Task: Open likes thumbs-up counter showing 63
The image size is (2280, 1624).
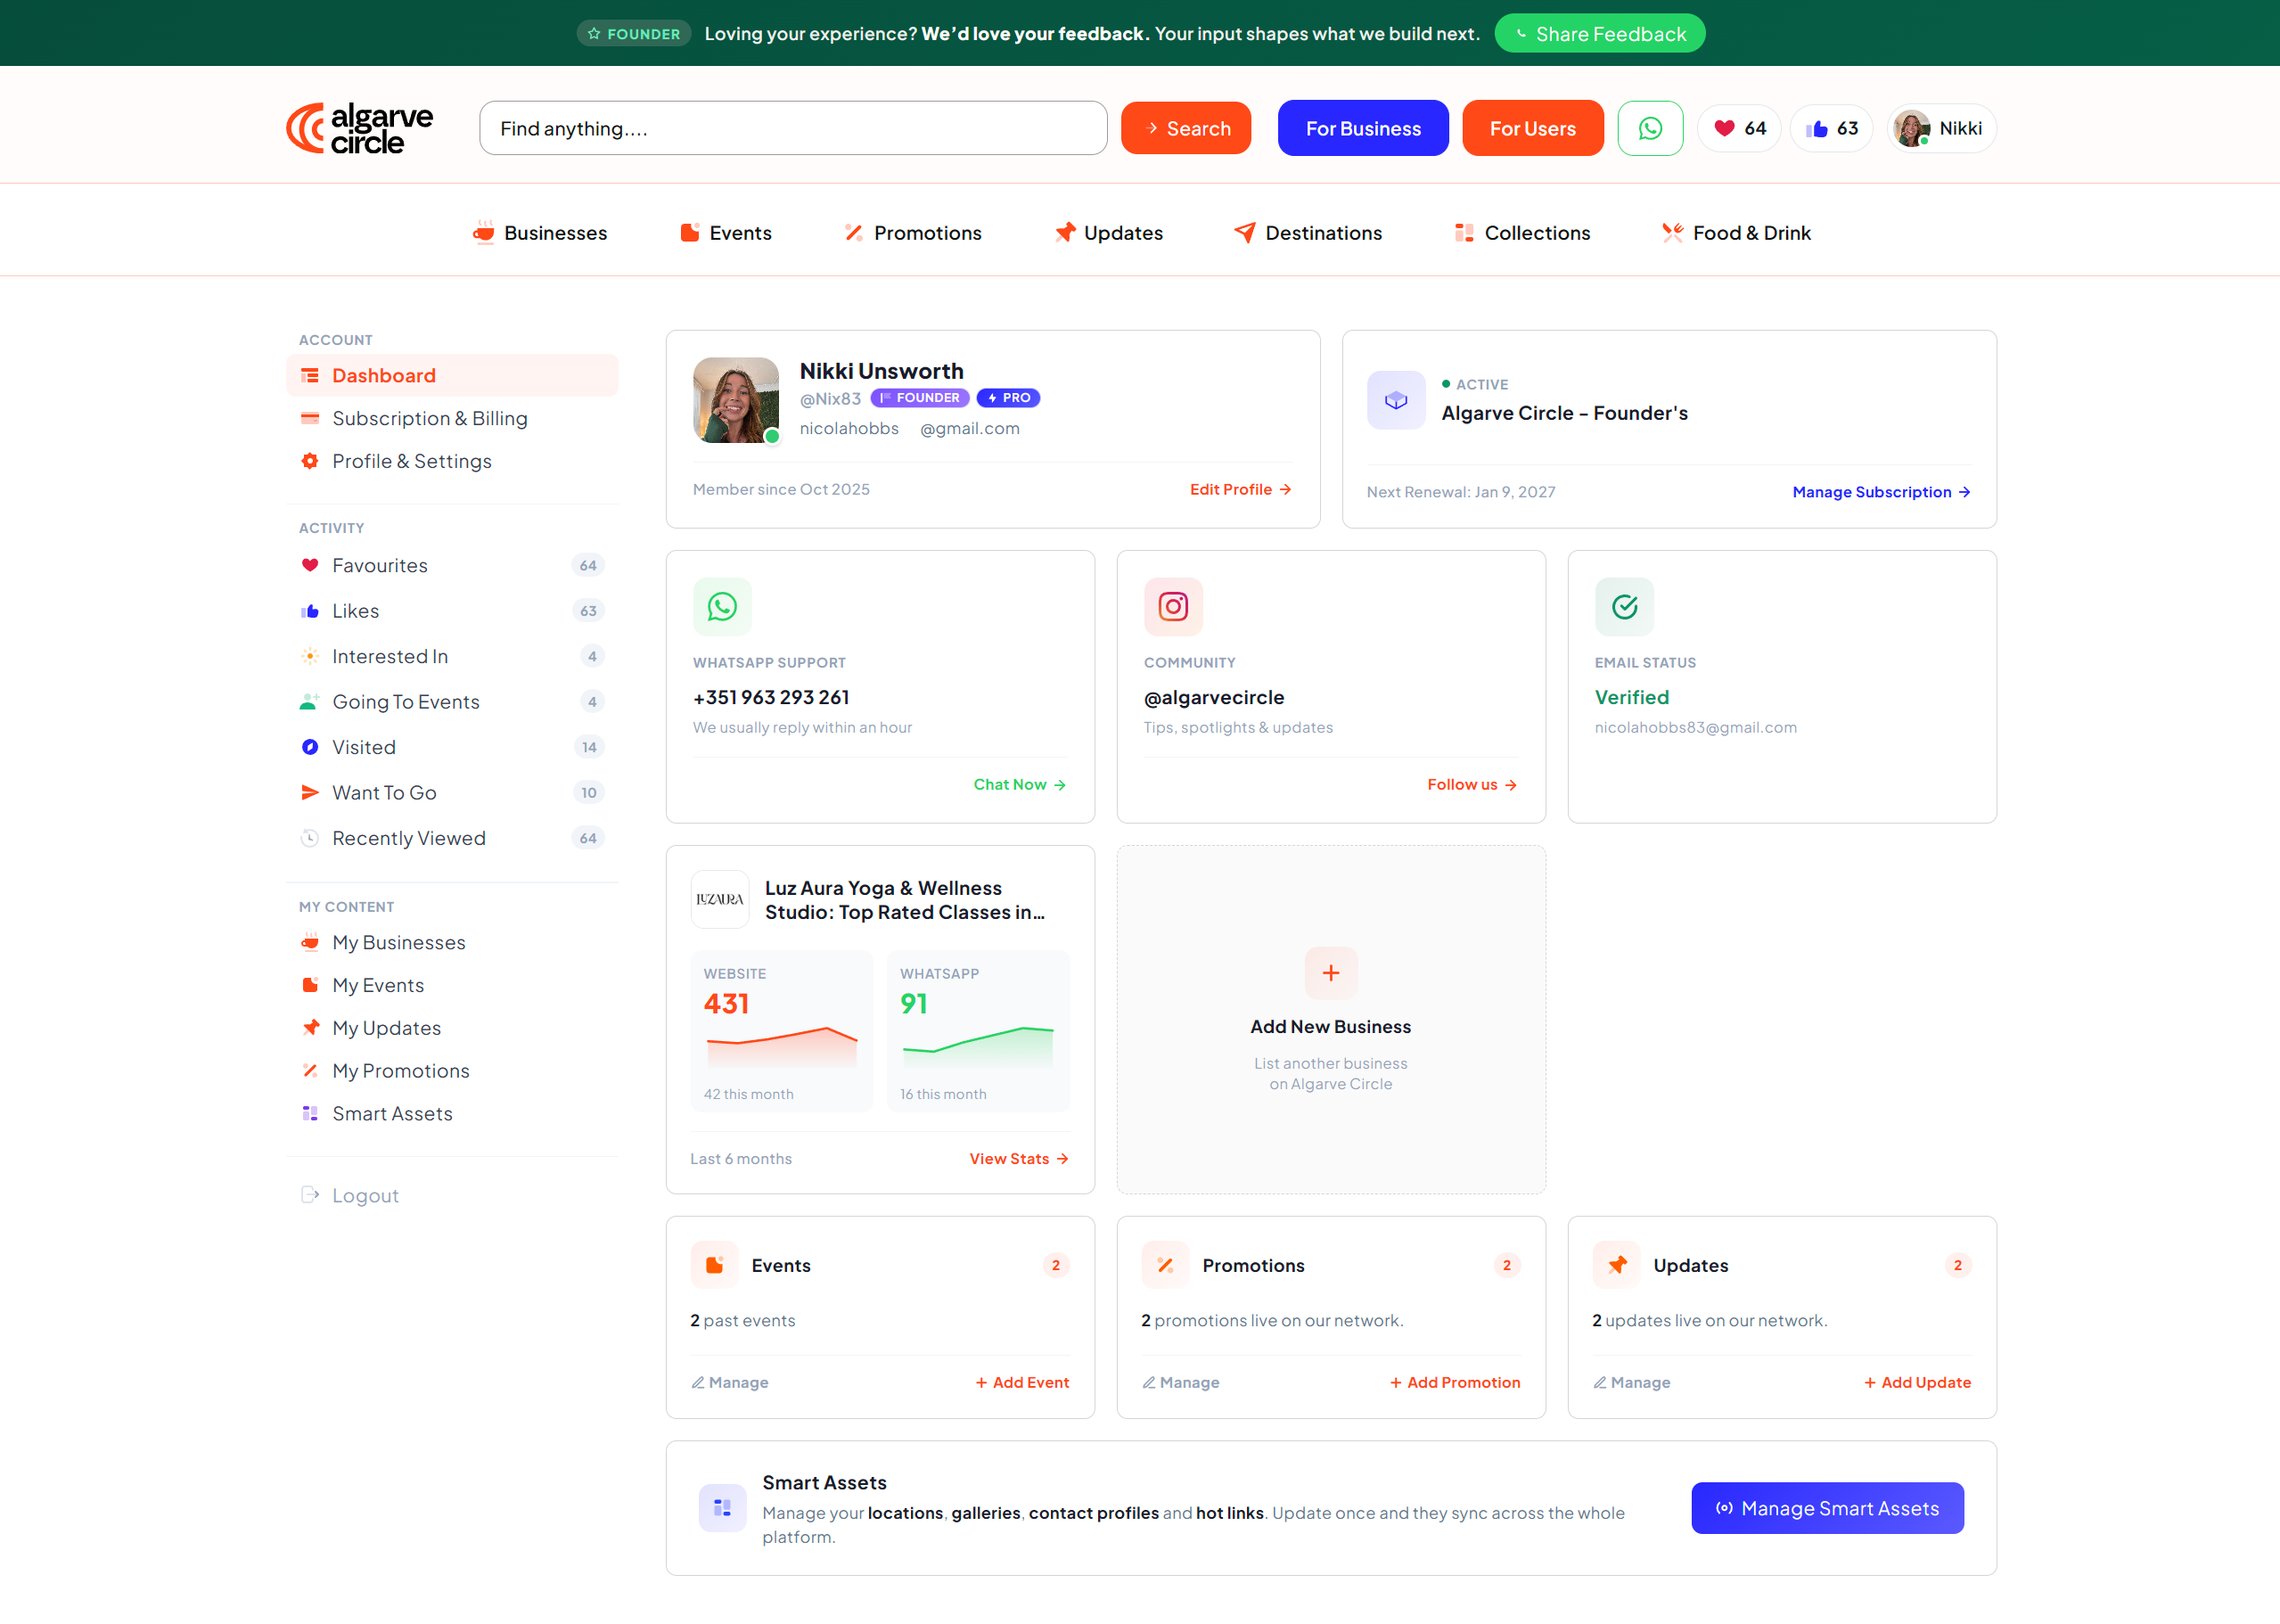Action: pos(1831,128)
